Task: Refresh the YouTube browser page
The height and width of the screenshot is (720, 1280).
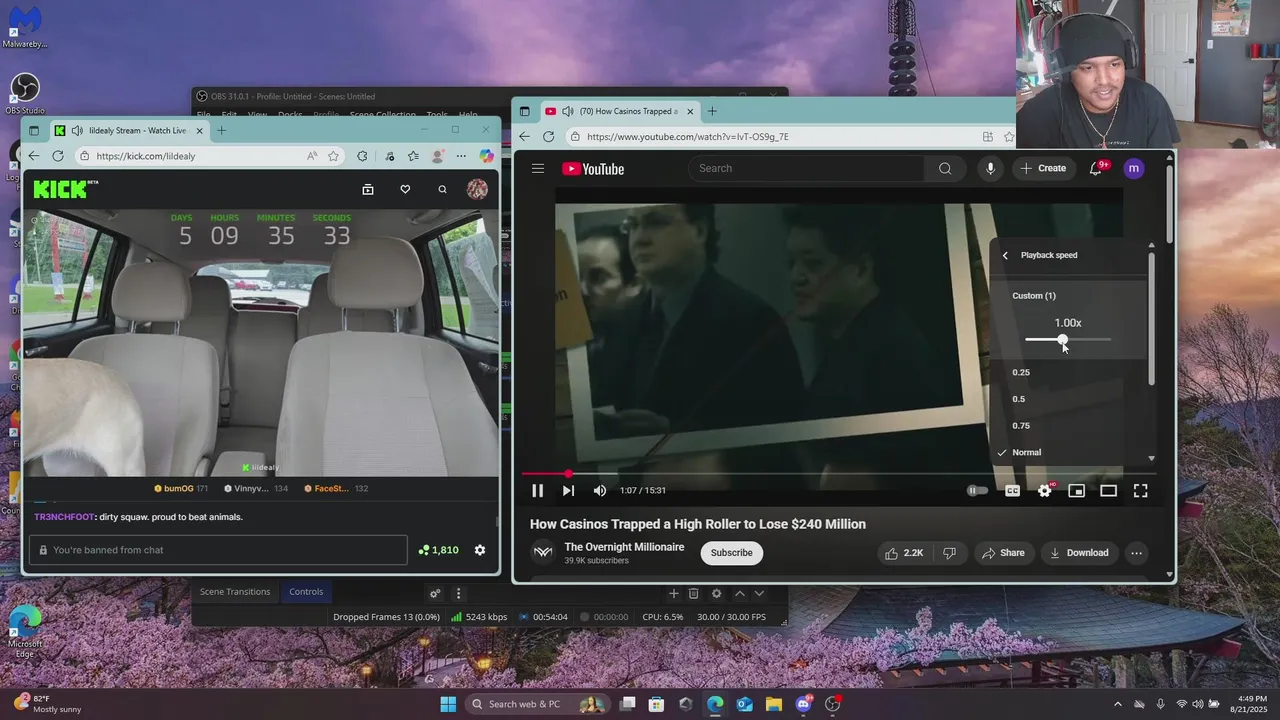Action: [x=548, y=136]
